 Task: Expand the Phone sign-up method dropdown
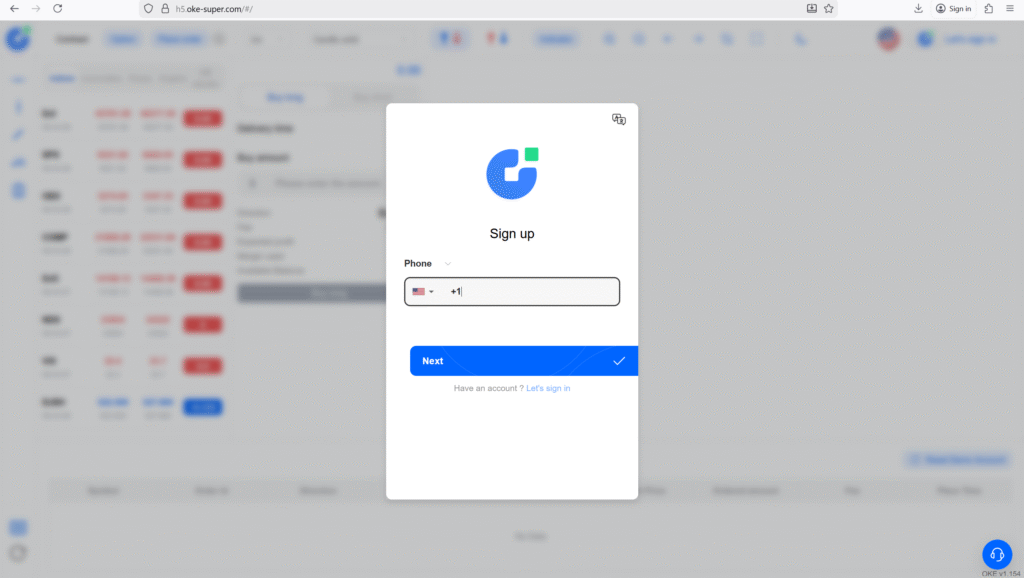pos(447,264)
